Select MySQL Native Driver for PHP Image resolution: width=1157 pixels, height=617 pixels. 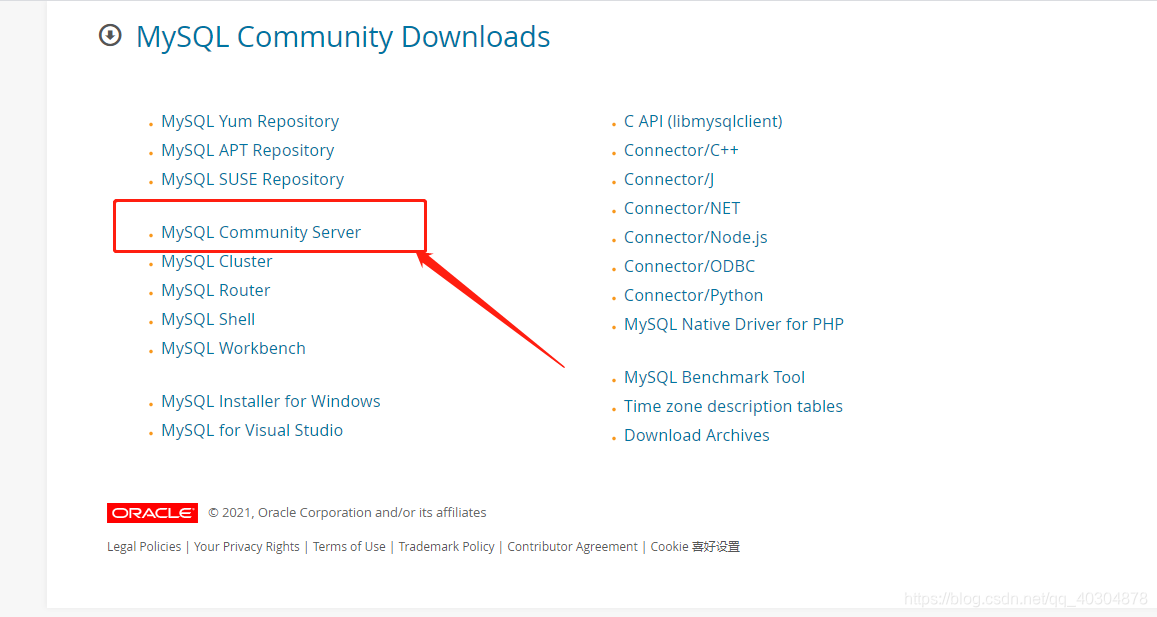[x=733, y=325]
